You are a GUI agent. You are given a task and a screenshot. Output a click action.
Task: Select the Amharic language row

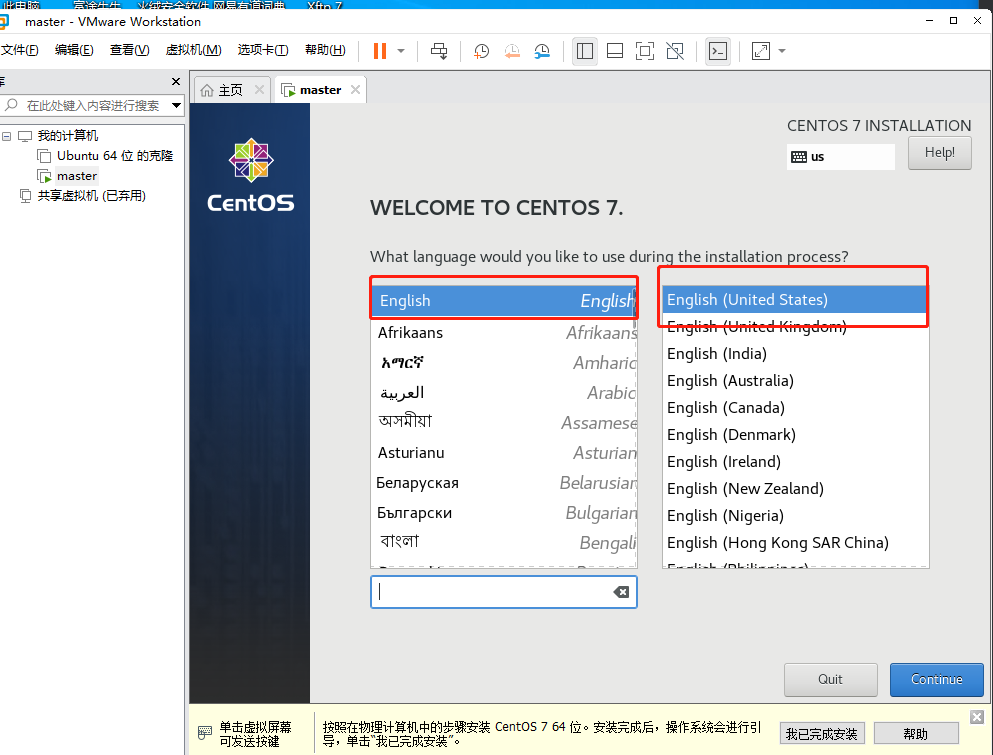[x=504, y=362]
